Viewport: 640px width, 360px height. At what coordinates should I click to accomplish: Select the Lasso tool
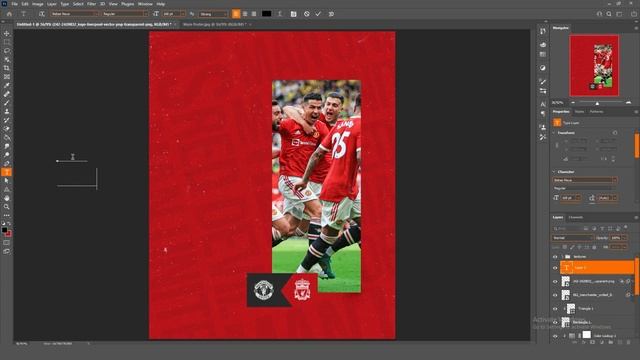pyautogui.click(x=7, y=51)
